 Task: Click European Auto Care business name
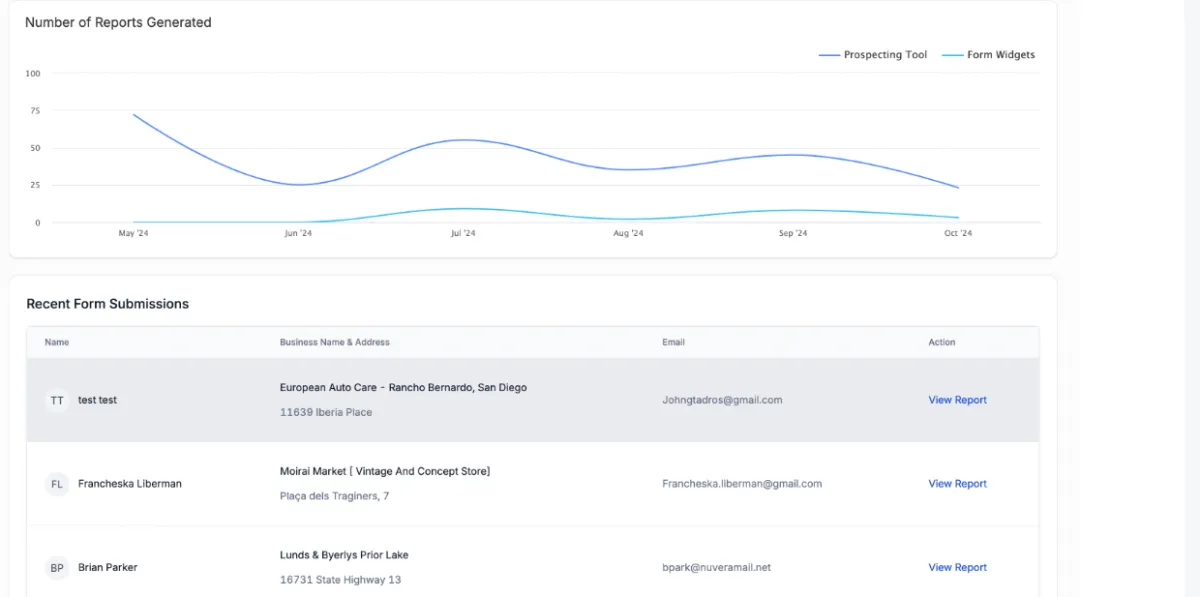click(403, 388)
